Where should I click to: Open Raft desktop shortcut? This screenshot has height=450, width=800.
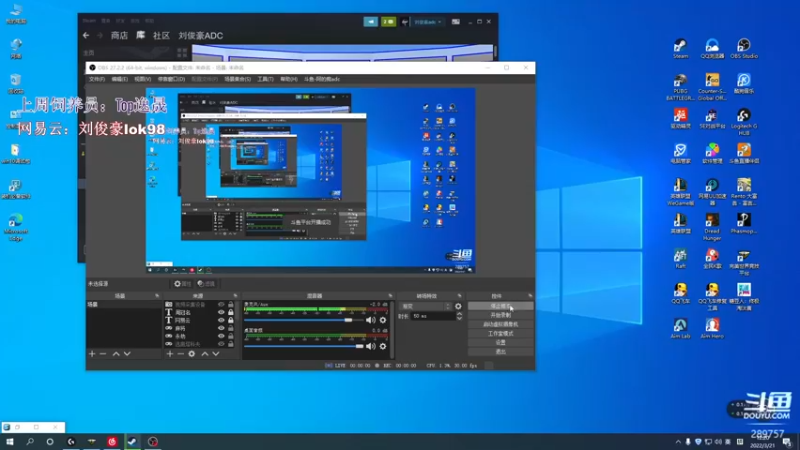tap(680, 259)
